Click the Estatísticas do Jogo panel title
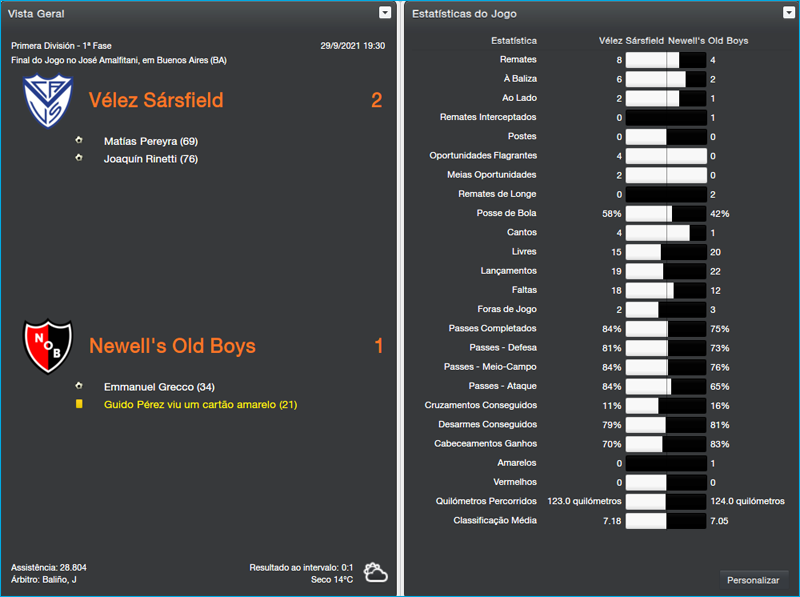Viewport: 800px width, 597px height. pyautogui.click(x=464, y=13)
